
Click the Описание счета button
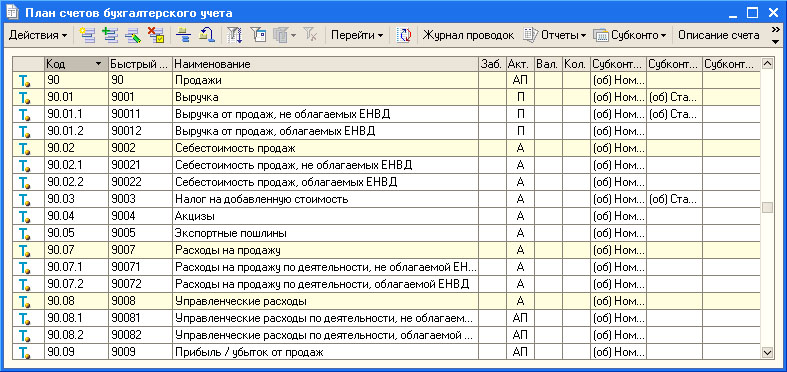pyautogui.click(x=719, y=35)
